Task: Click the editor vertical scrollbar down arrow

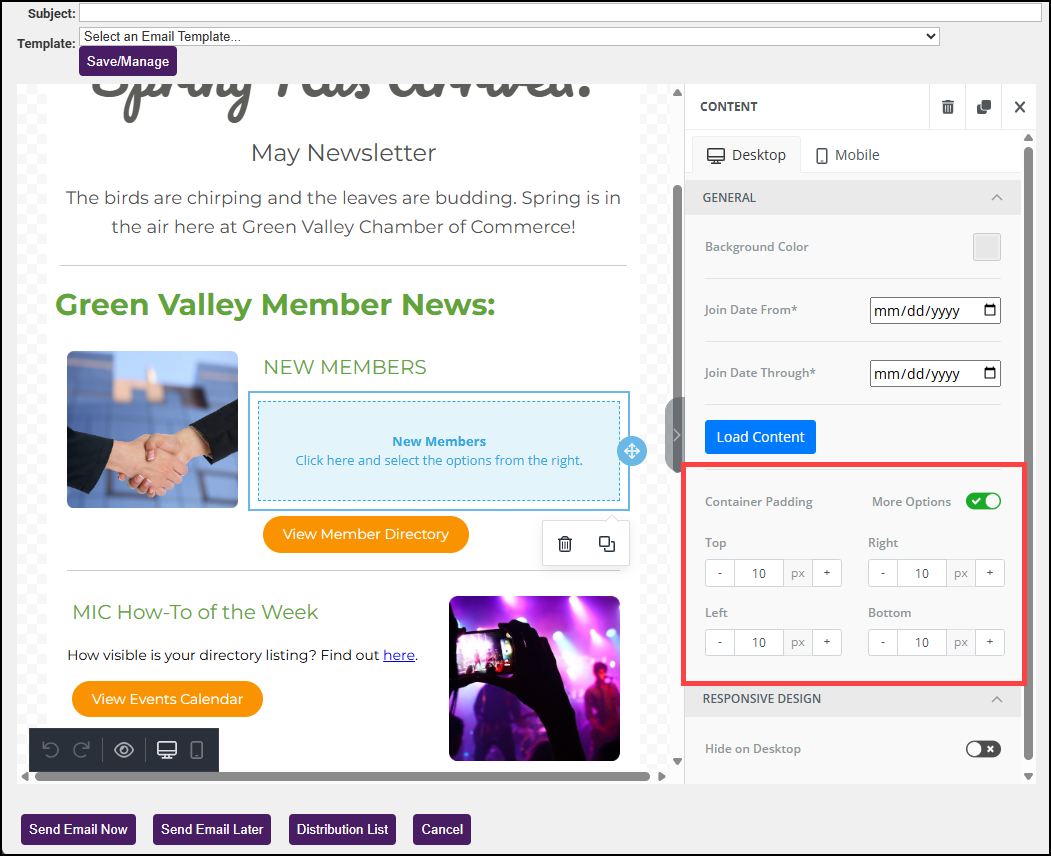Action: pos(678,761)
